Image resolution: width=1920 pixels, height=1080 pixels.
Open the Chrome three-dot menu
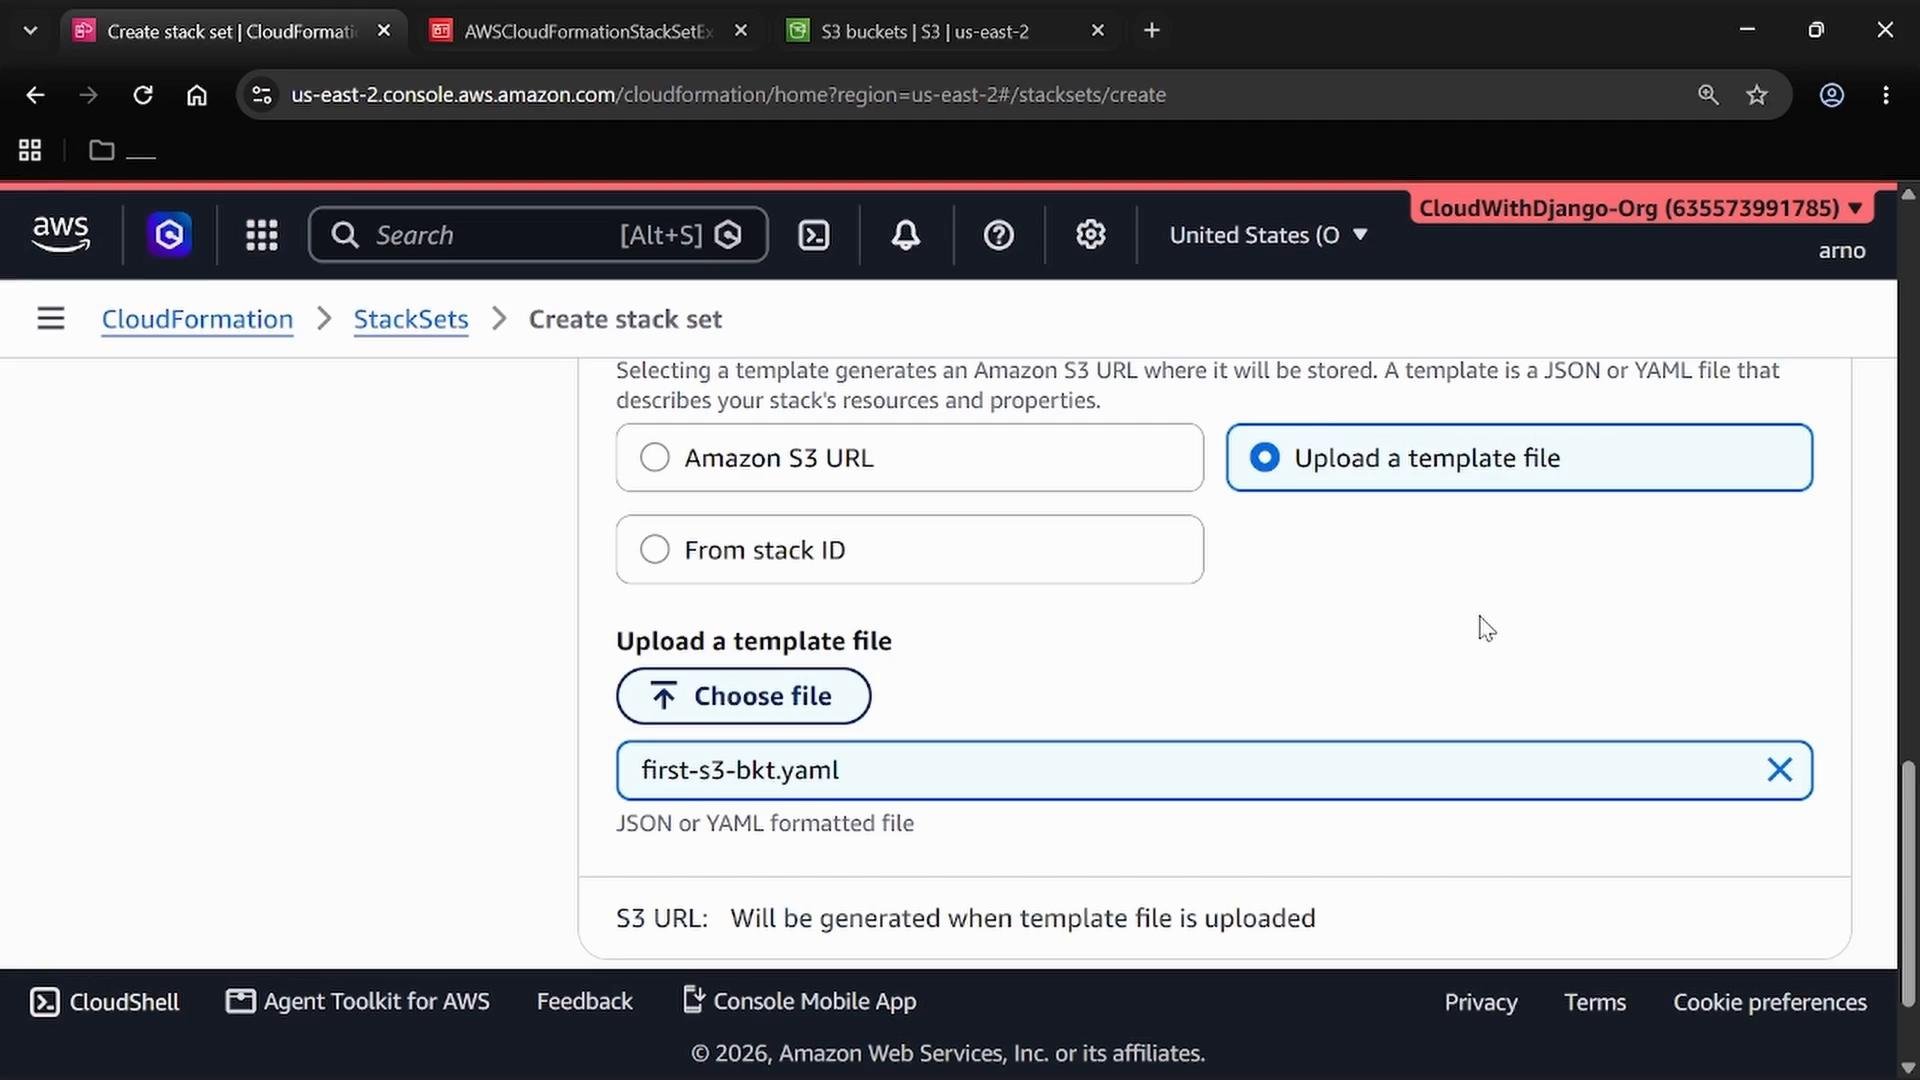[1886, 95]
